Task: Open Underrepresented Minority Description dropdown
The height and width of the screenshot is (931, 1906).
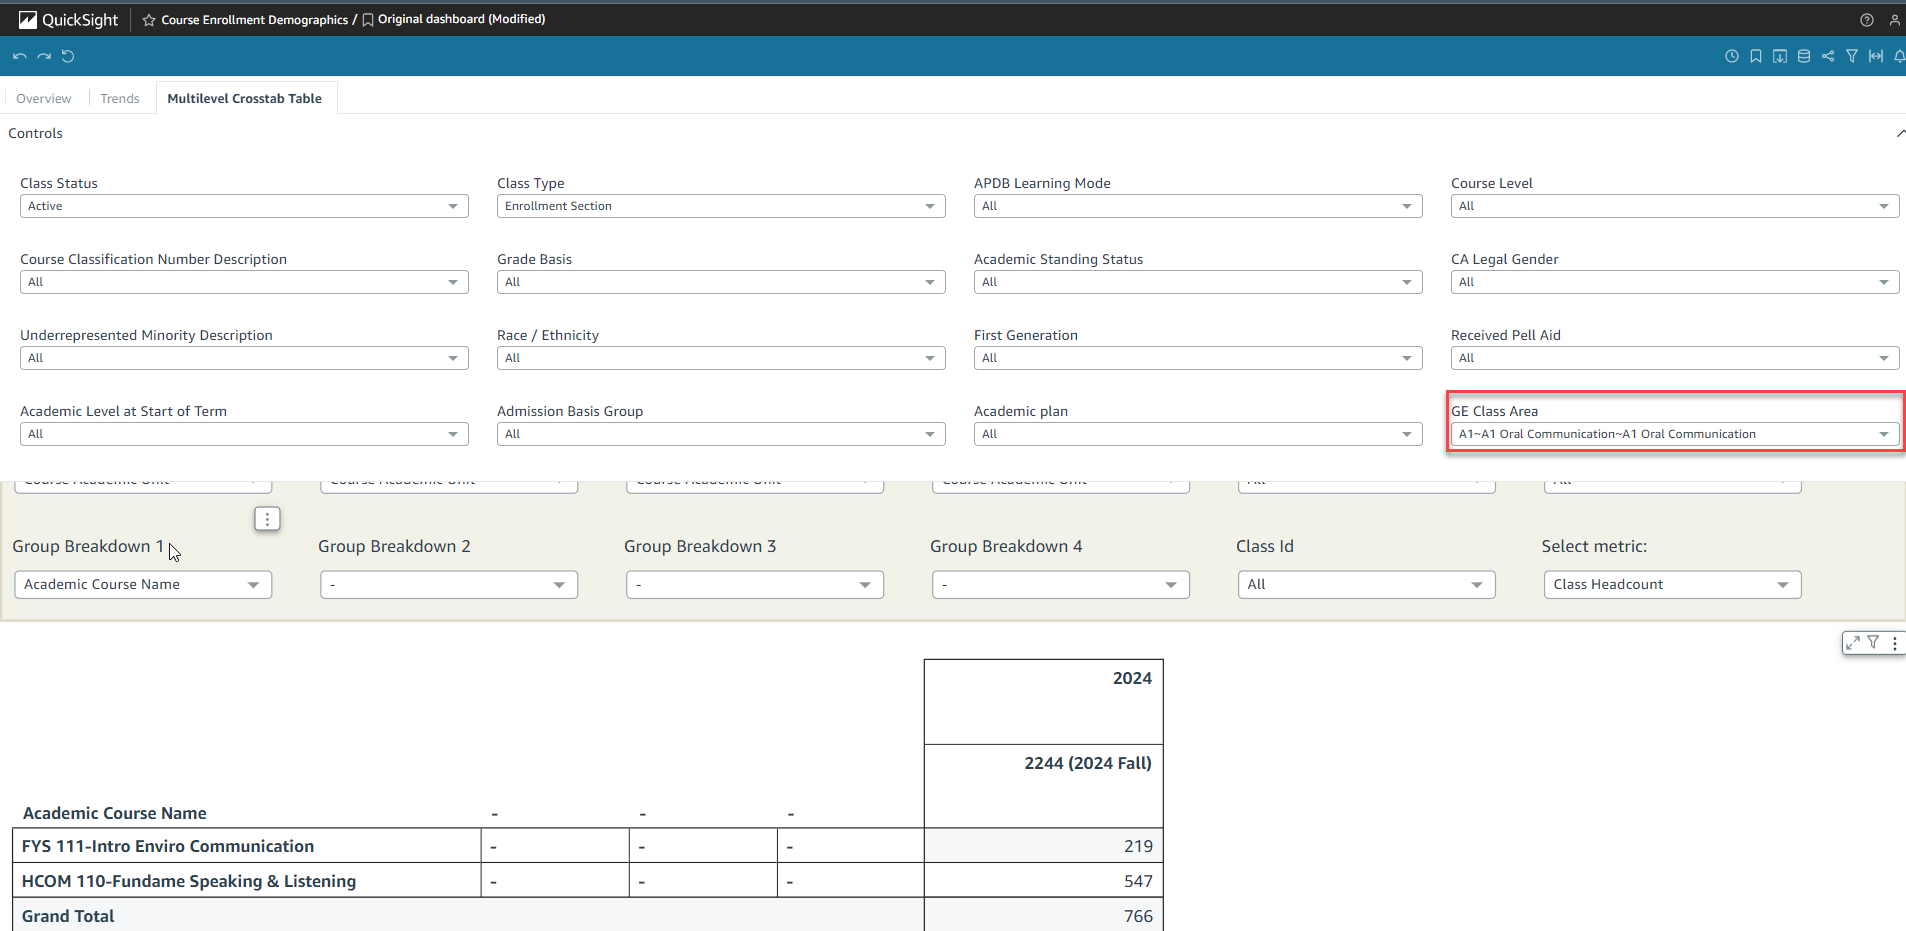Action: tap(244, 358)
